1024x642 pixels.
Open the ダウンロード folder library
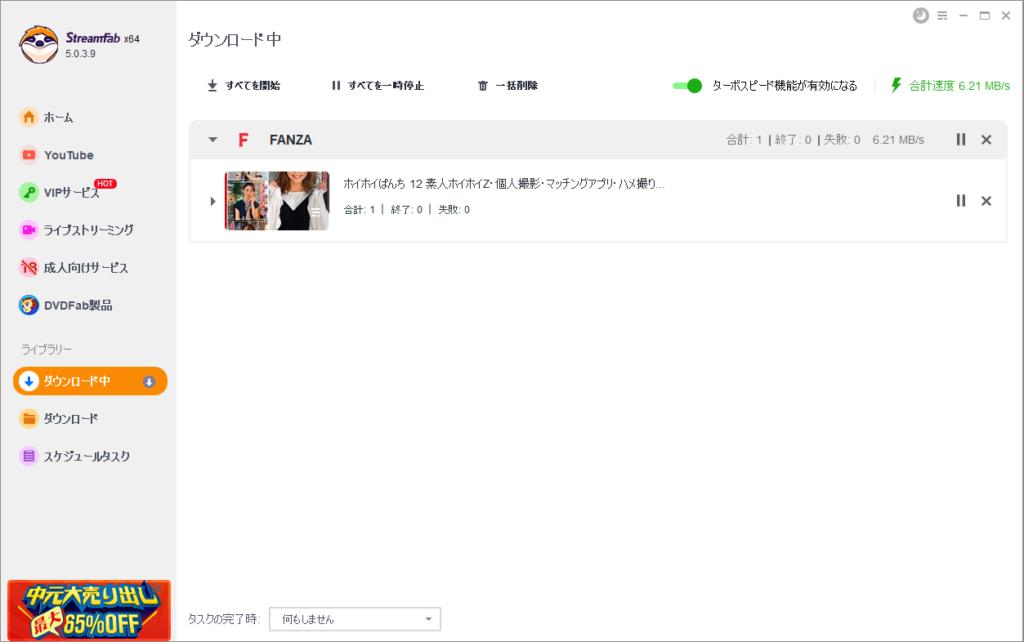click(x=59, y=419)
